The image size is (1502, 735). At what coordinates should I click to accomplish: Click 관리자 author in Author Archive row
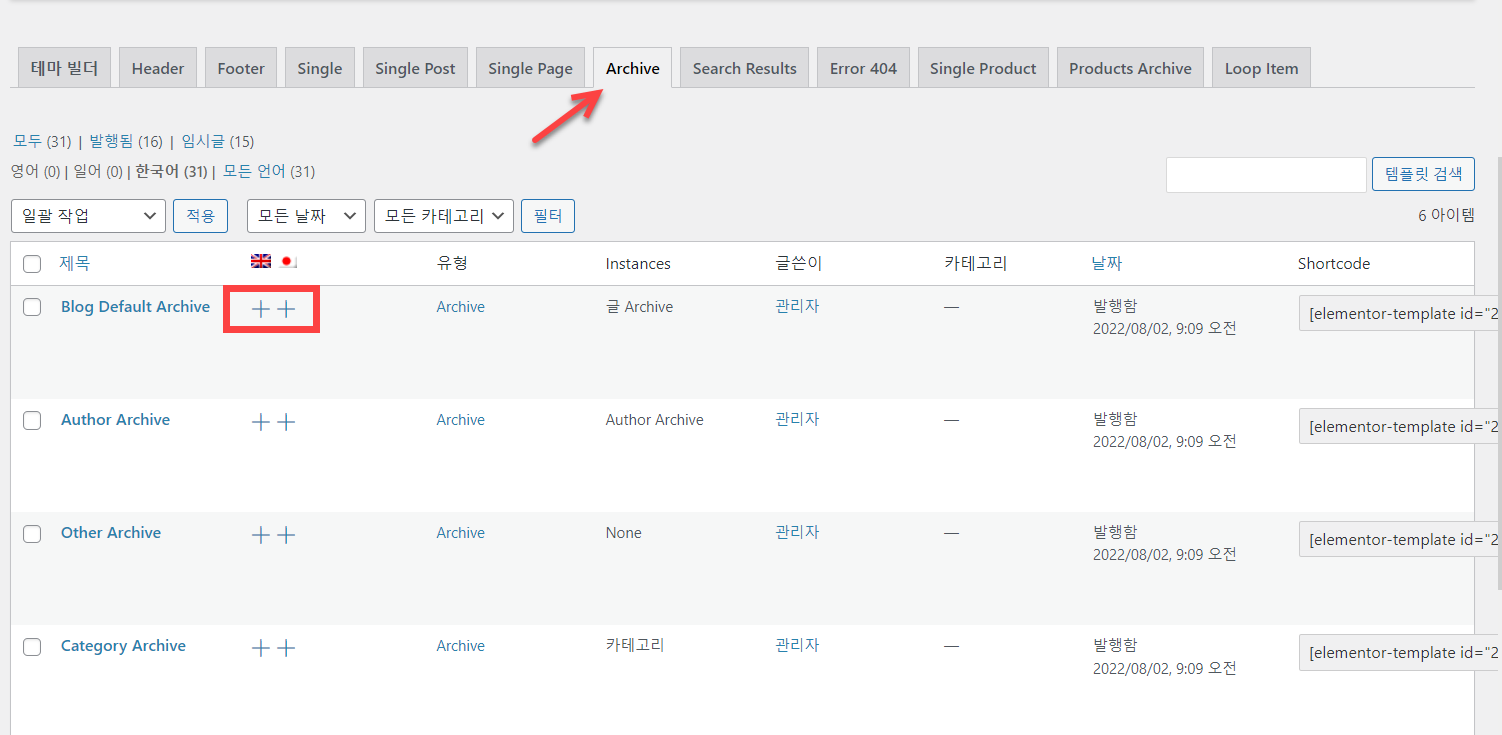tap(797, 420)
